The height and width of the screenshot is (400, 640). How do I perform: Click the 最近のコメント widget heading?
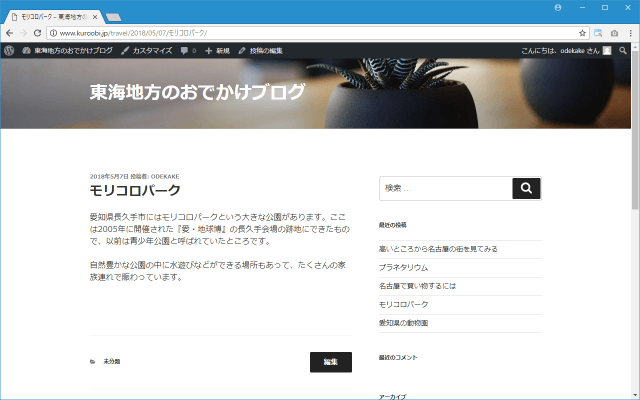(x=398, y=358)
